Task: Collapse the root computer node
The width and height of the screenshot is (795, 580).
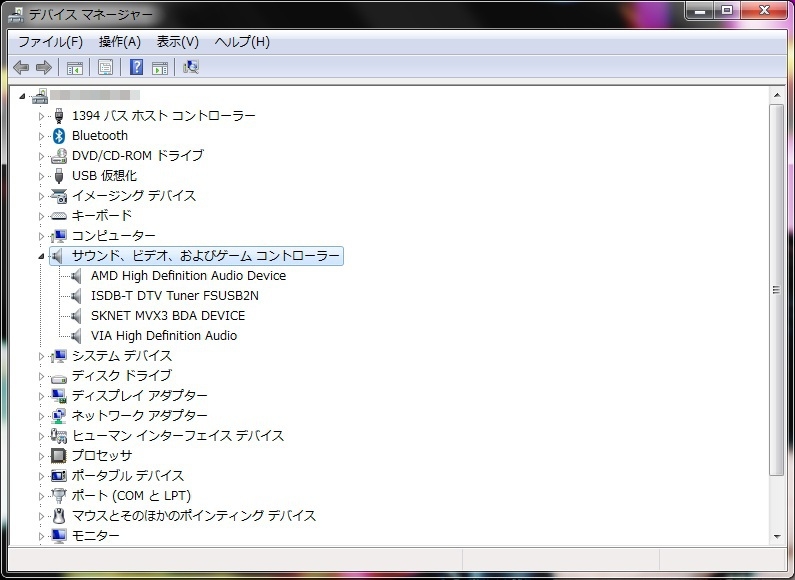Action: (22, 96)
